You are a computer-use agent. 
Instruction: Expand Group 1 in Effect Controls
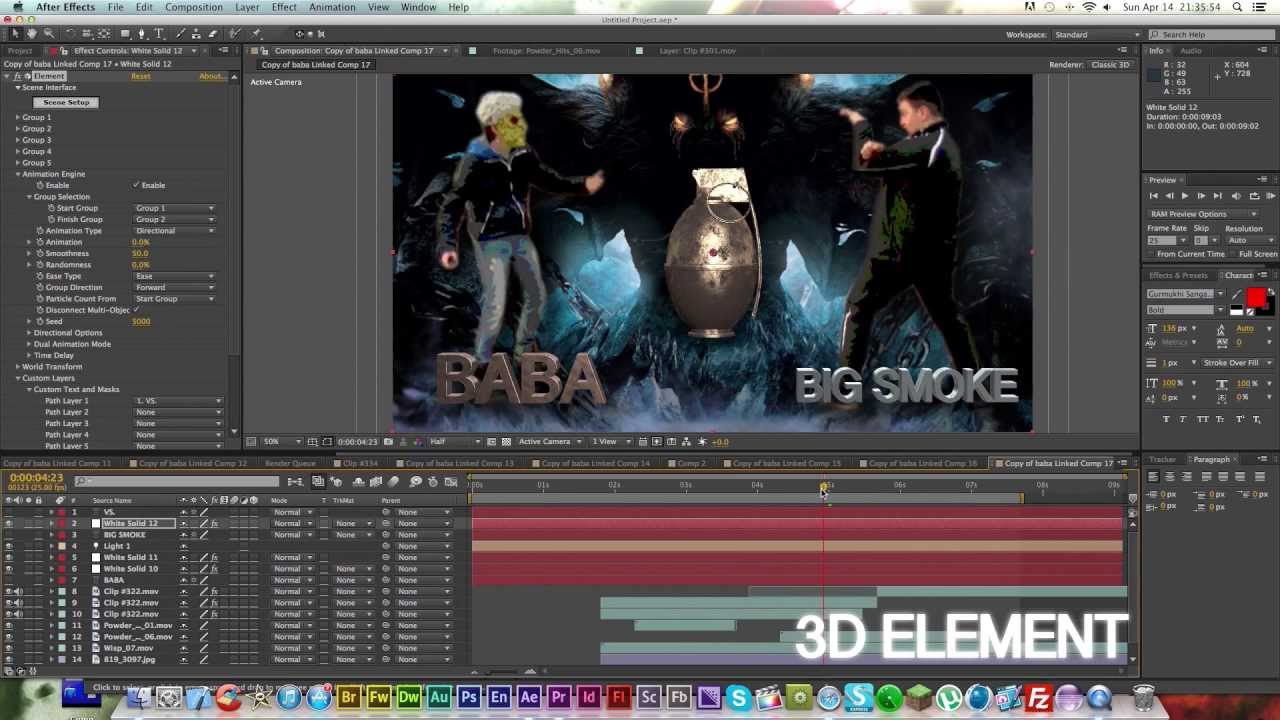pos(17,117)
